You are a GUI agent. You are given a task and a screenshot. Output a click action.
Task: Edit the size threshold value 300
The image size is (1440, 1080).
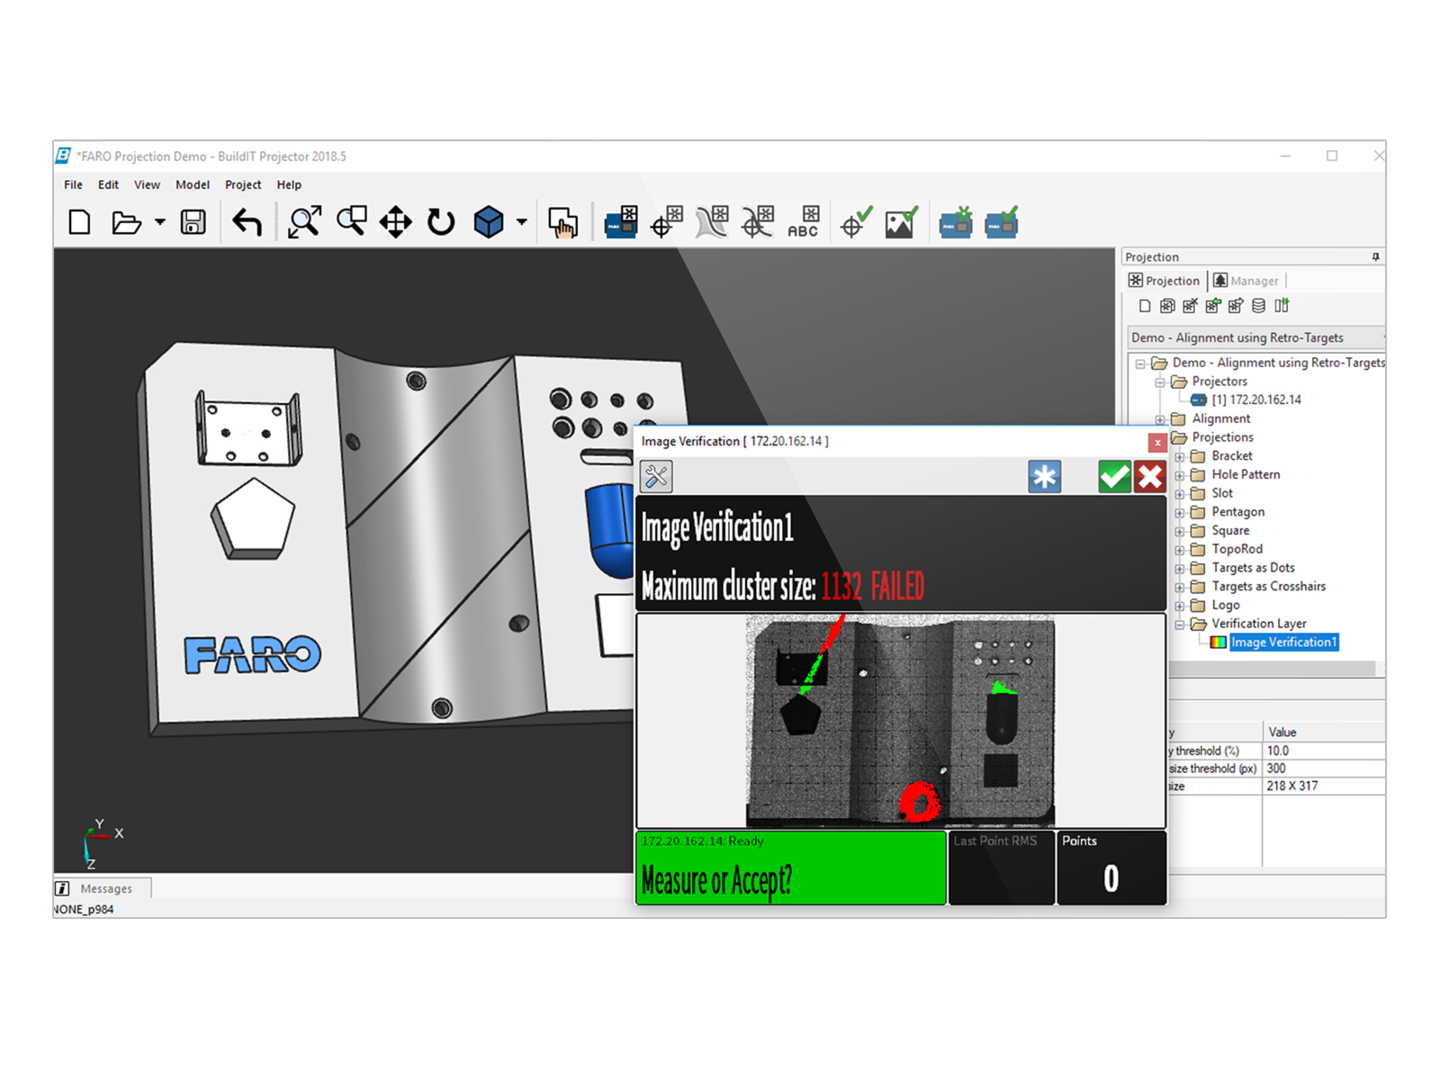[x=1323, y=769]
